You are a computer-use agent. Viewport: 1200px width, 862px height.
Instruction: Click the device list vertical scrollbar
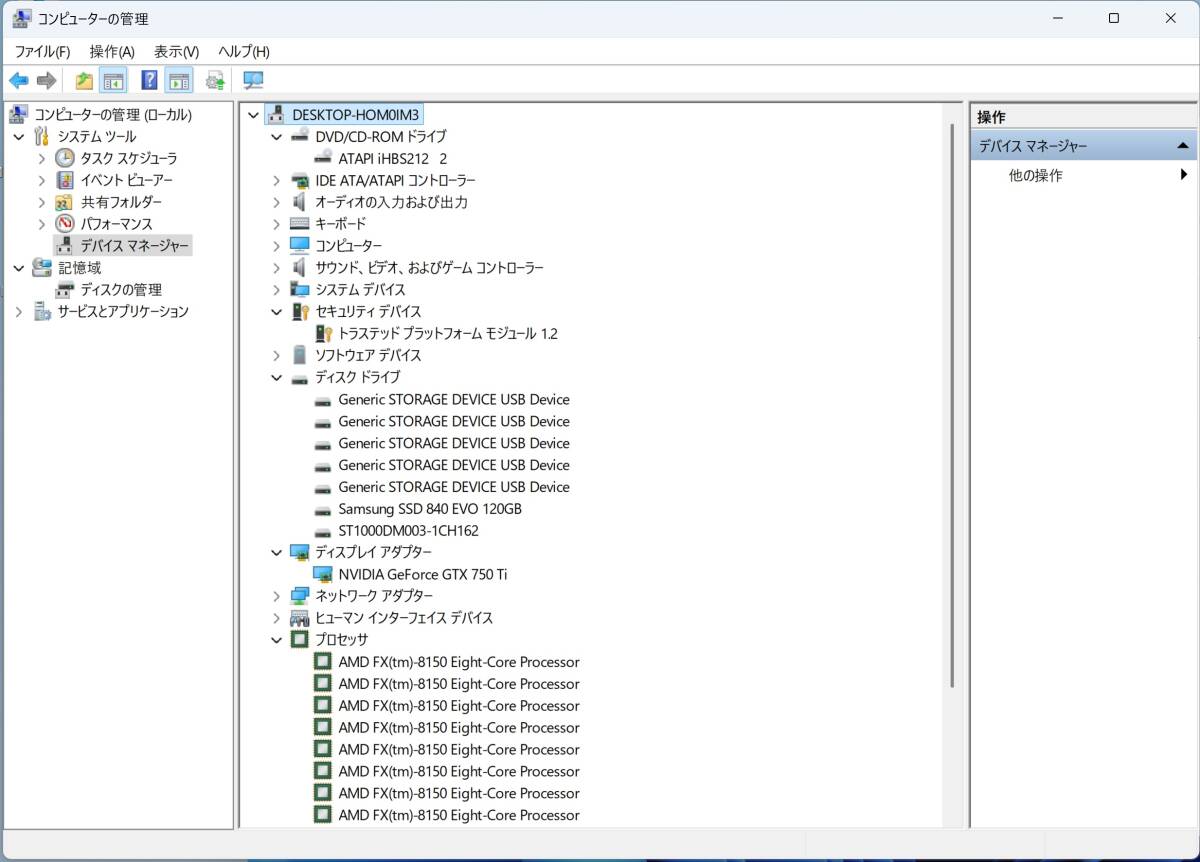[951, 405]
